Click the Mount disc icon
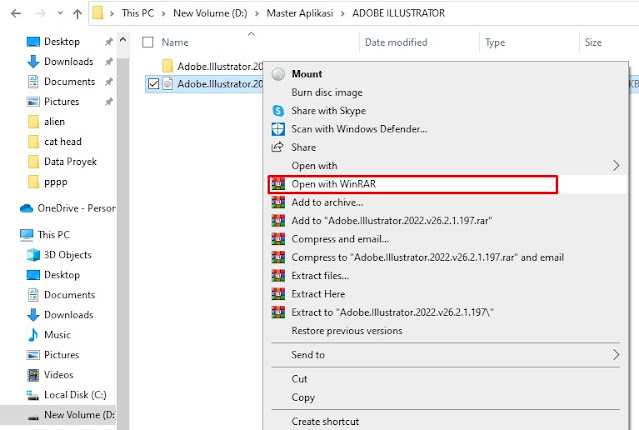Screen dimensions: 639x430 click(278, 74)
